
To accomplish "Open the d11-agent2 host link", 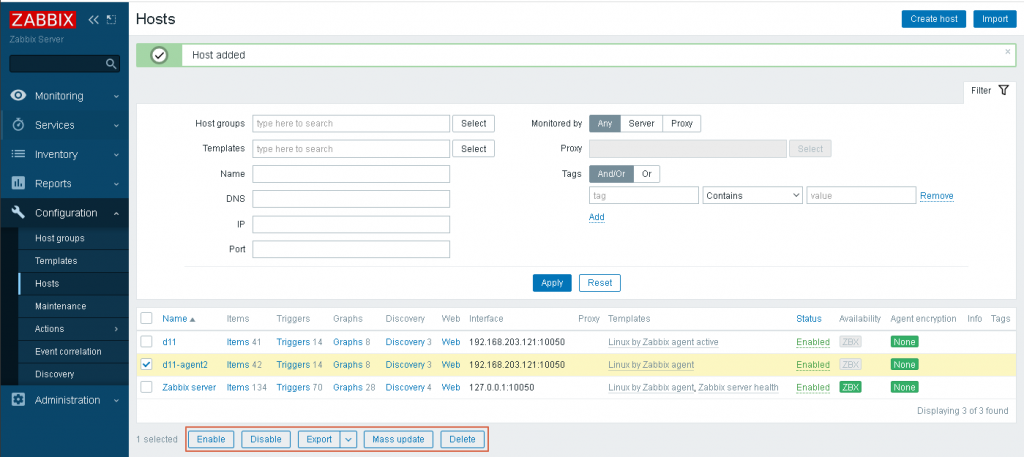I will pos(185,364).
